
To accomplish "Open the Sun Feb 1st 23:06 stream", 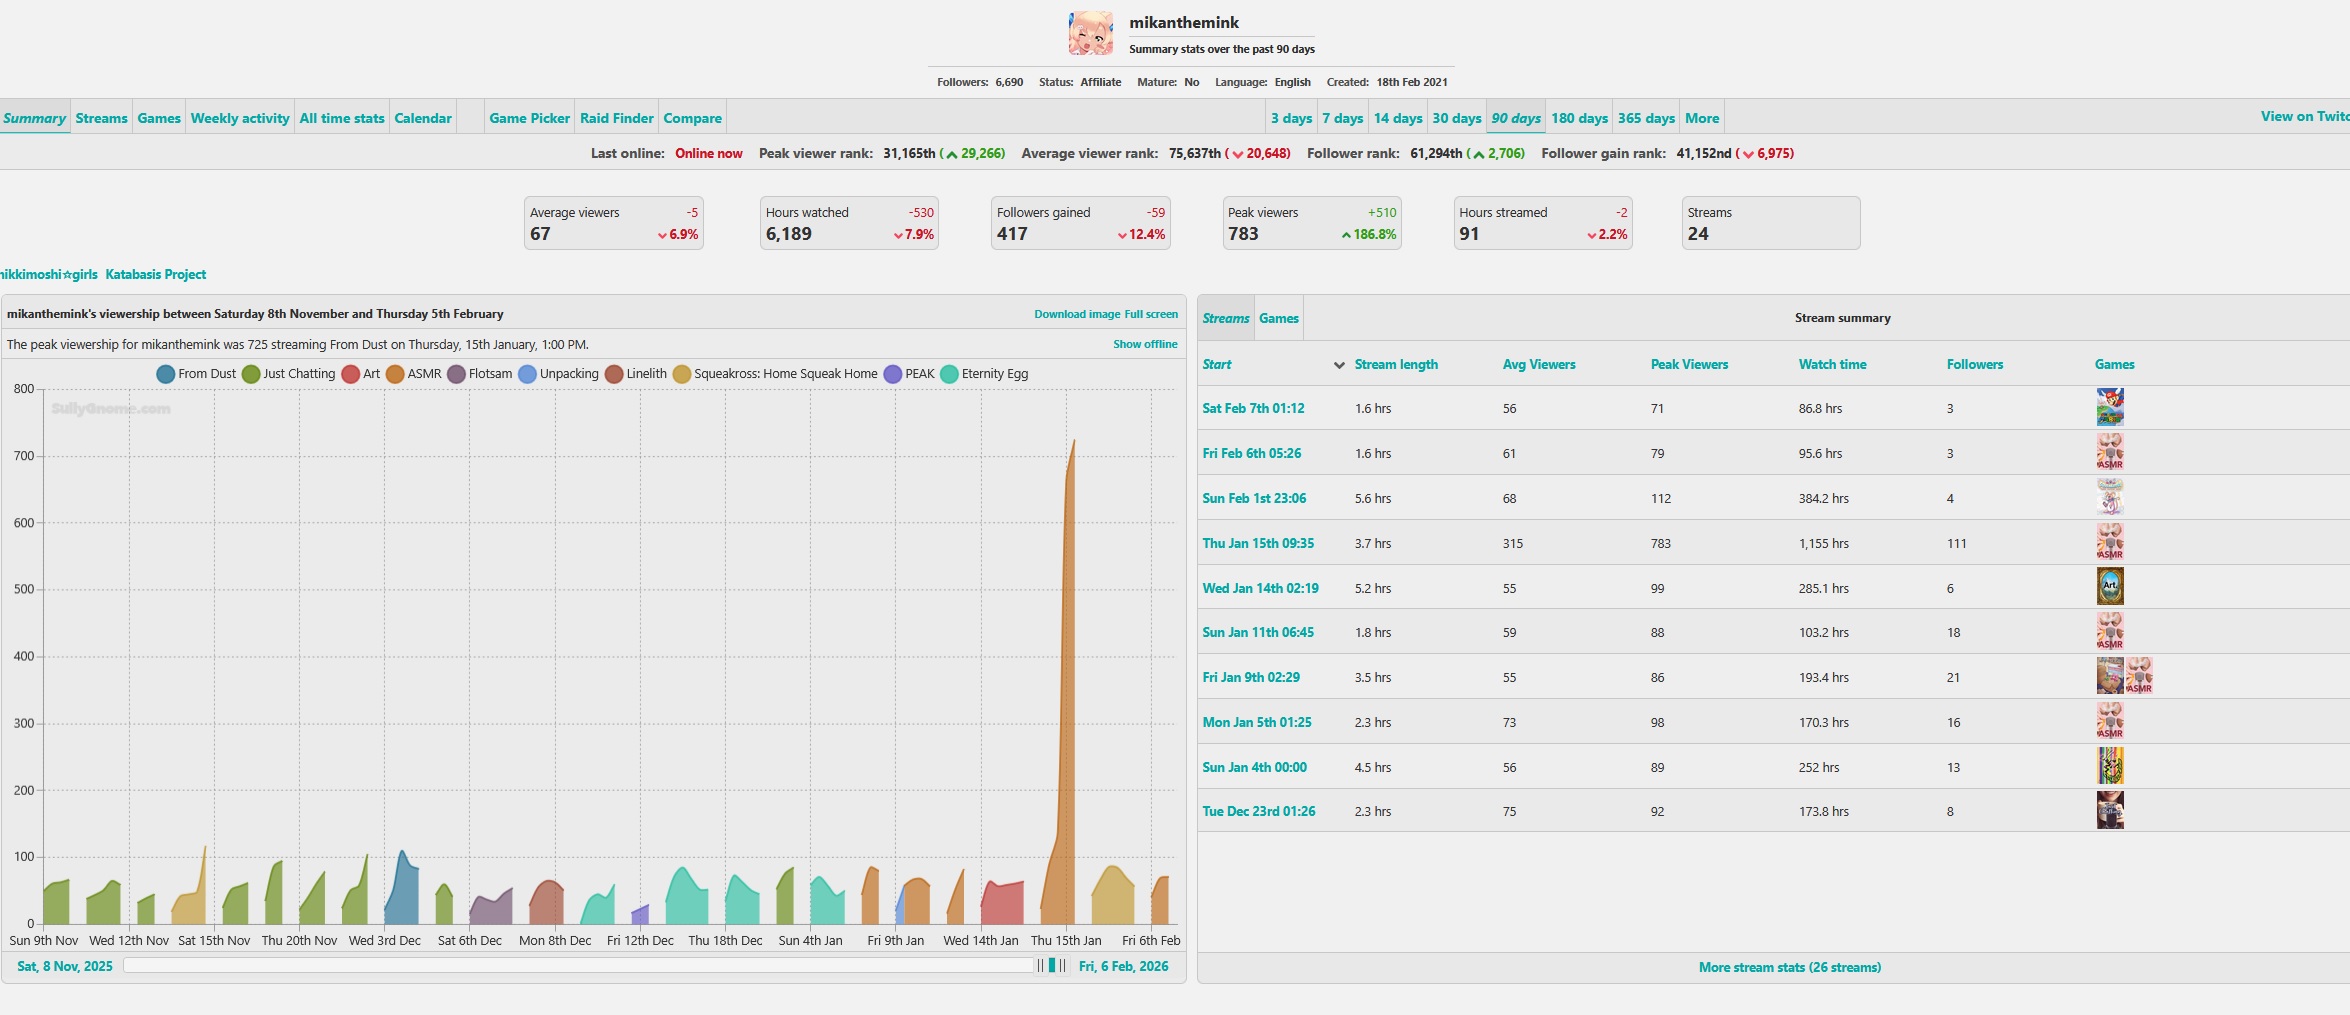I will [x=1254, y=498].
